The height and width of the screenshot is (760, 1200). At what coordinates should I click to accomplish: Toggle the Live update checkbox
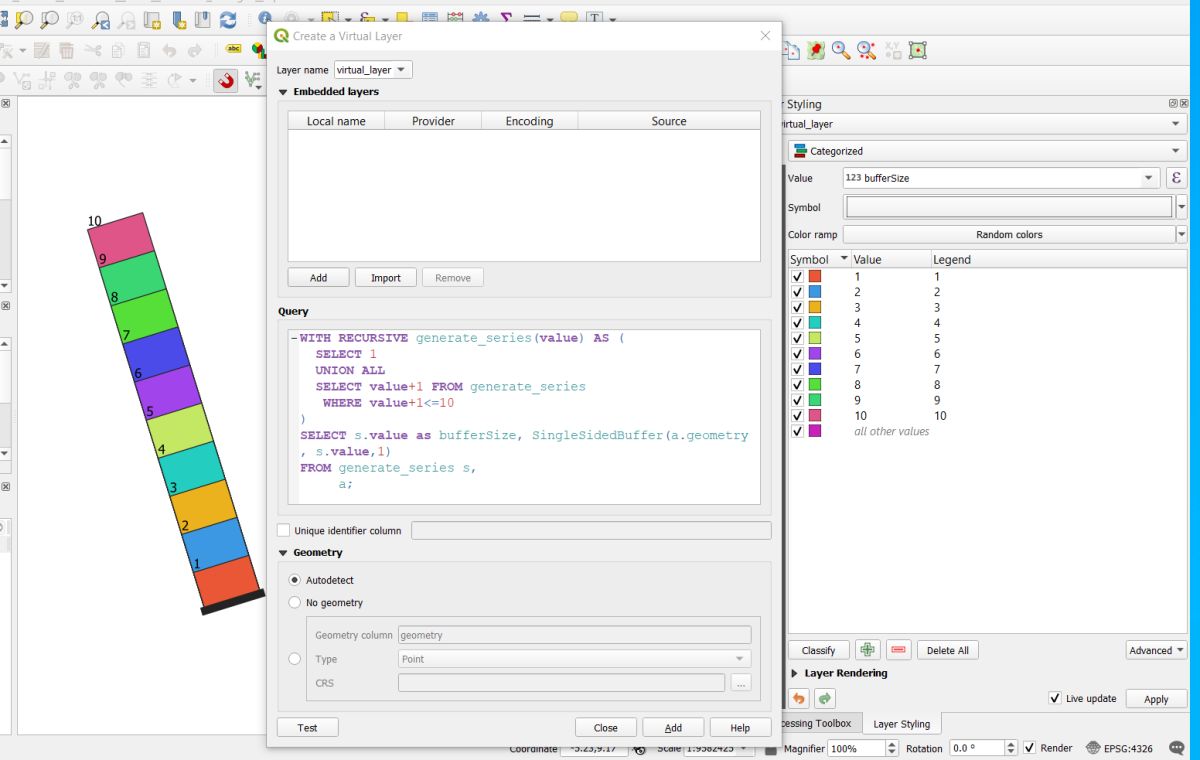click(x=1055, y=699)
